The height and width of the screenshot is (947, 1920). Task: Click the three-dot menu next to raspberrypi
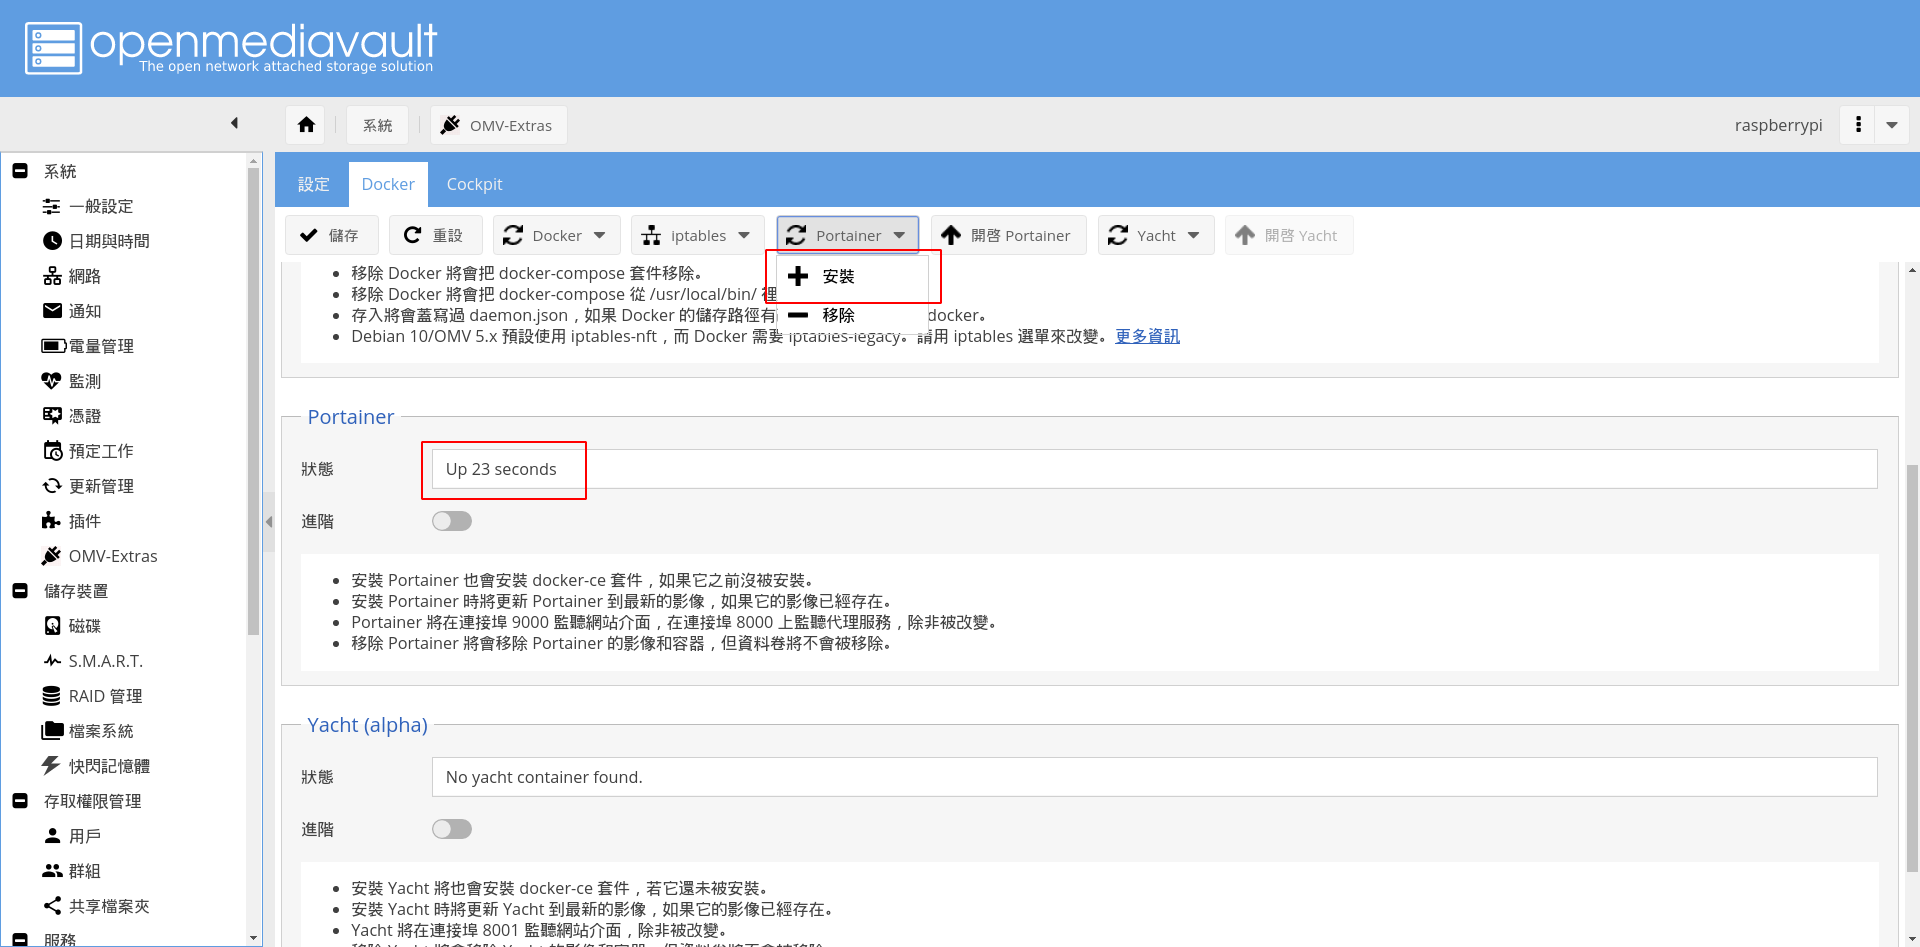coord(1858,125)
